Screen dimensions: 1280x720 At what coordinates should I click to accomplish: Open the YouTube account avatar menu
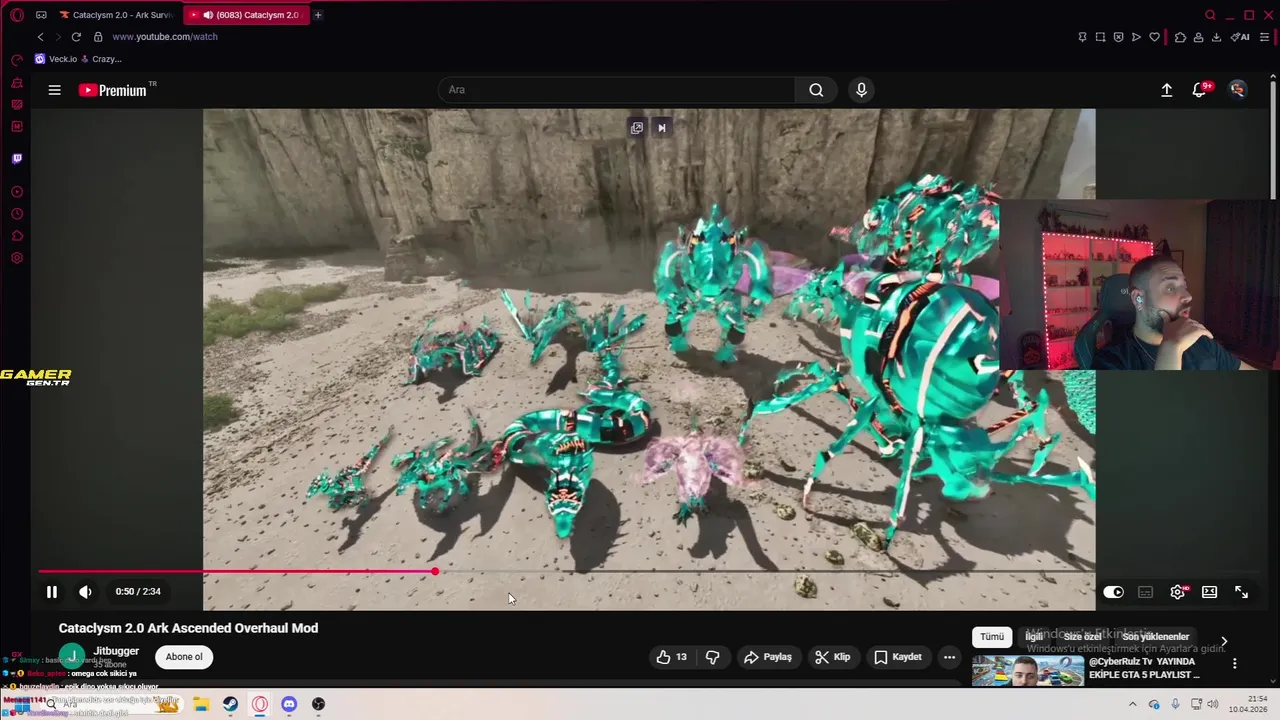pyautogui.click(x=1238, y=90)
